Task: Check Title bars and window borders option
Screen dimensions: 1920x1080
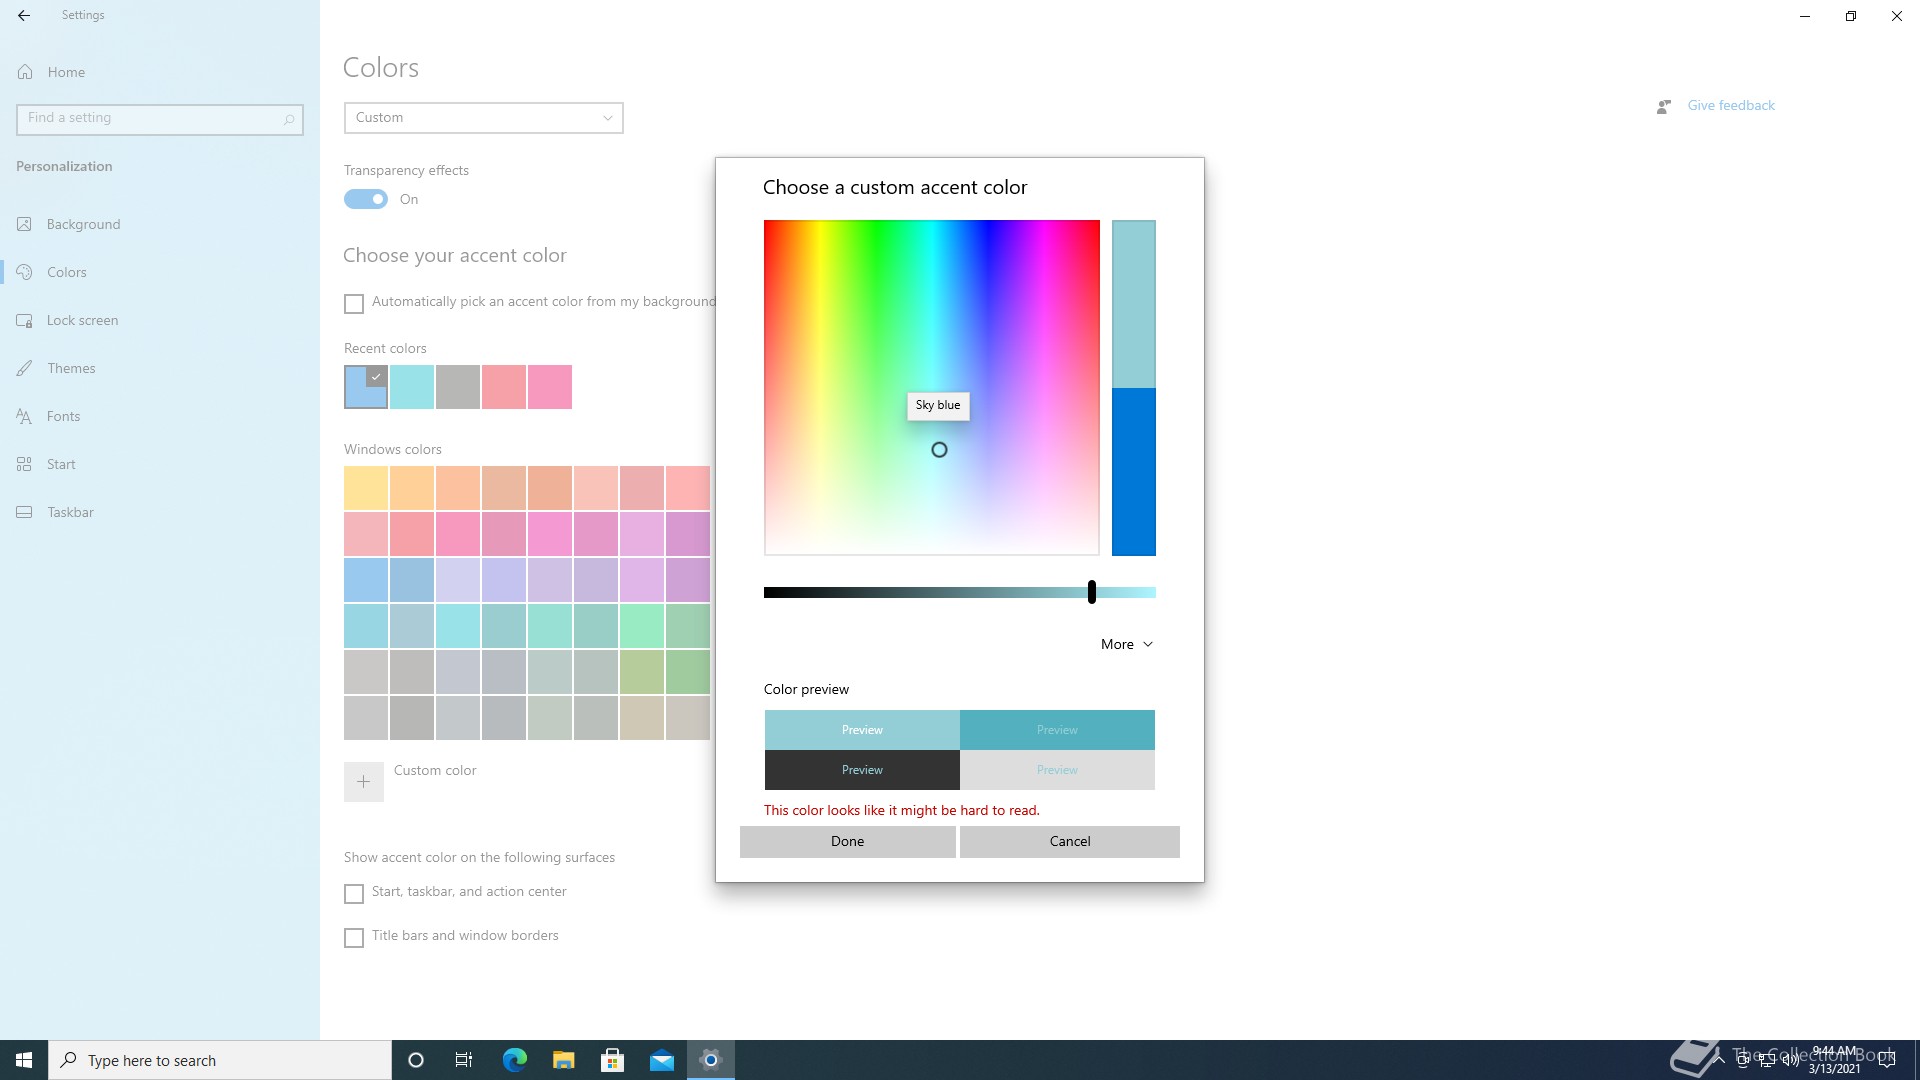Action: click(354, 937)
